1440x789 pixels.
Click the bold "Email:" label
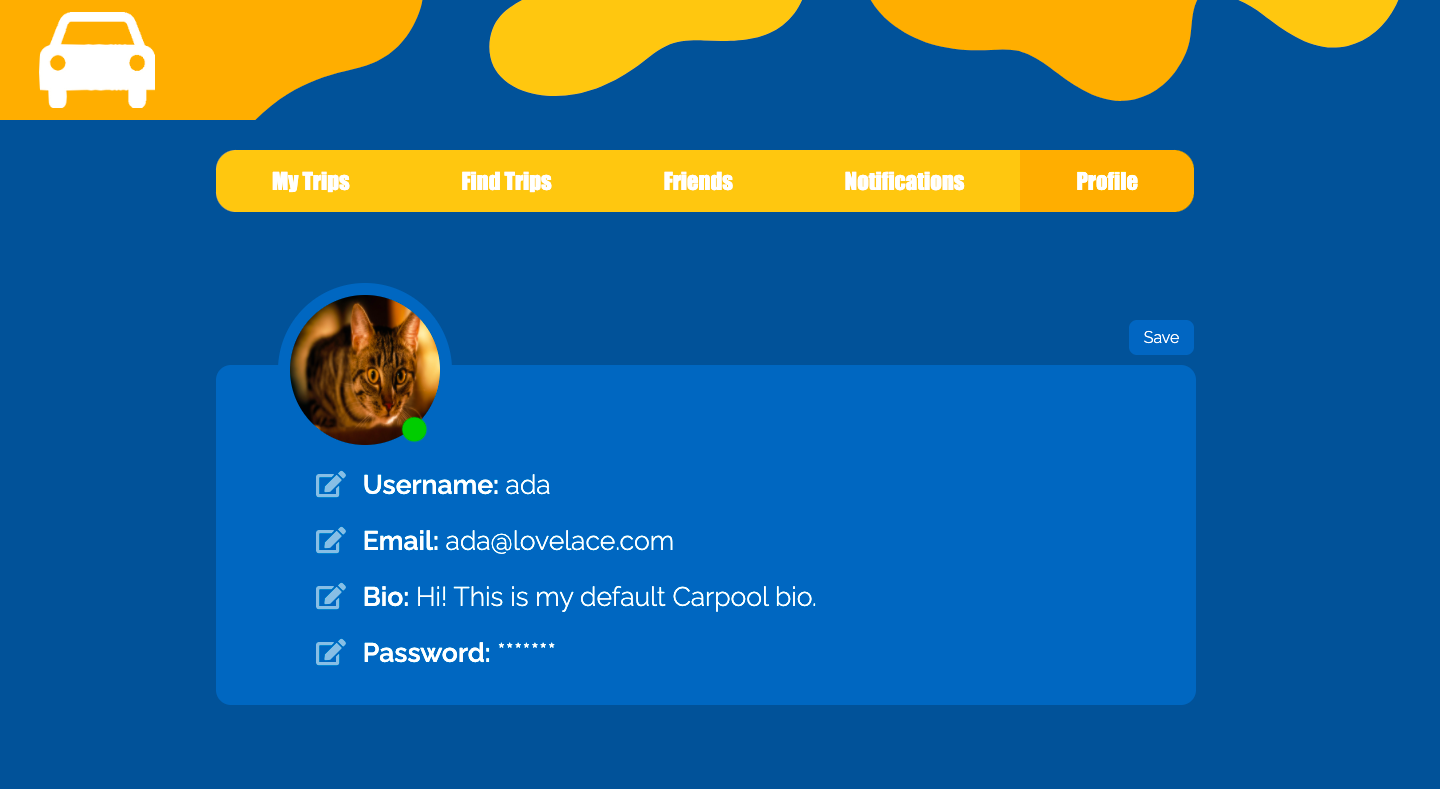(x=401, y=541)
